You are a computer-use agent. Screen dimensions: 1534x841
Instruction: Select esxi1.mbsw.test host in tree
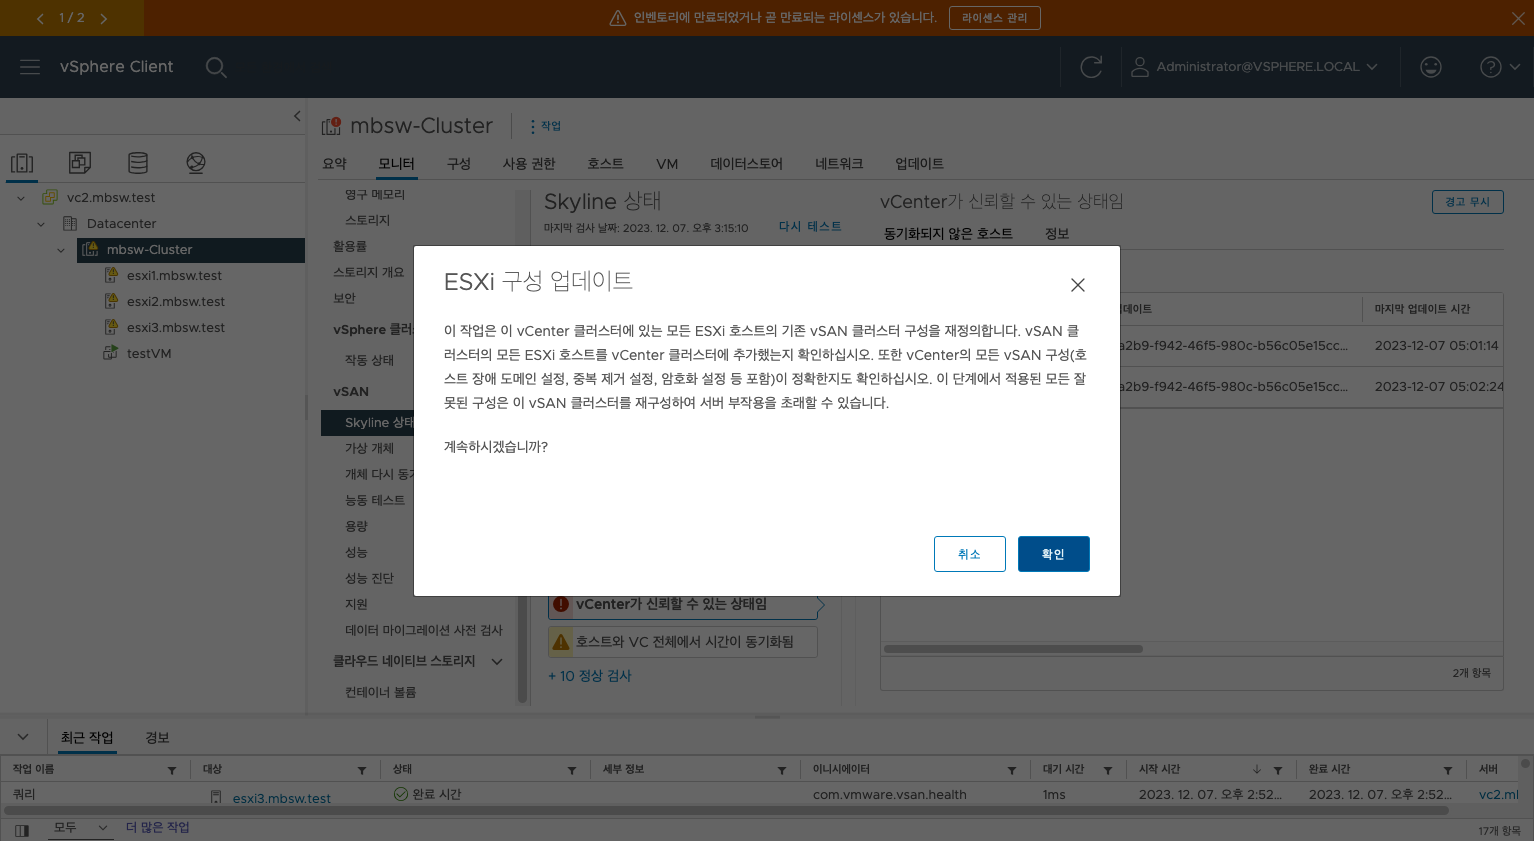pyautogui.click(x=174, y=275)
